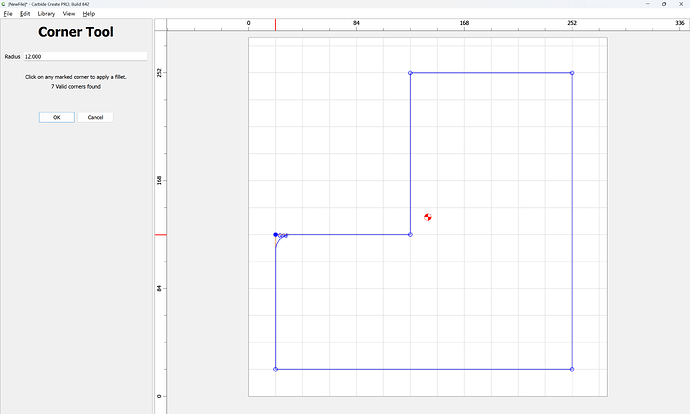The height and width of the screenshot is (414, 690).
Task: Click the 'Corner Tool' heading
Action: [76, 32]
